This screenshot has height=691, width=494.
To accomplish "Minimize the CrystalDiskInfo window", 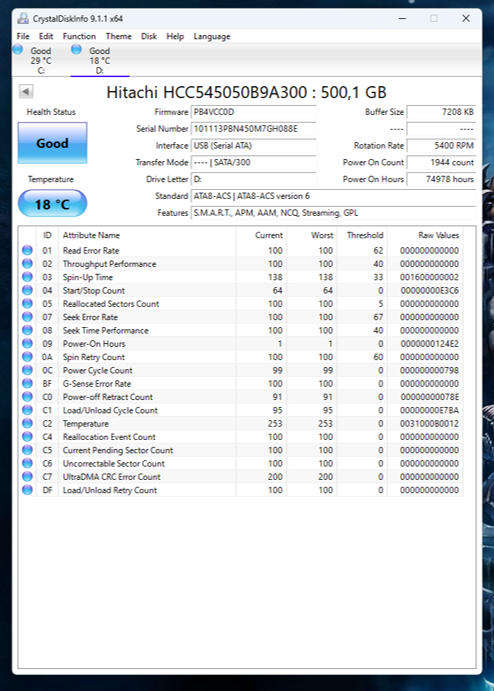I will click(x=402, y=19).
